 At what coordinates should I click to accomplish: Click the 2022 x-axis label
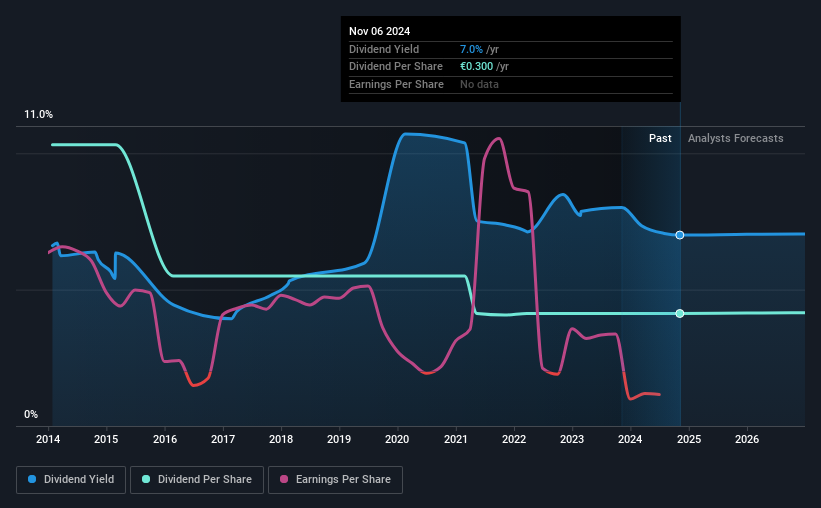pos(514,439)
